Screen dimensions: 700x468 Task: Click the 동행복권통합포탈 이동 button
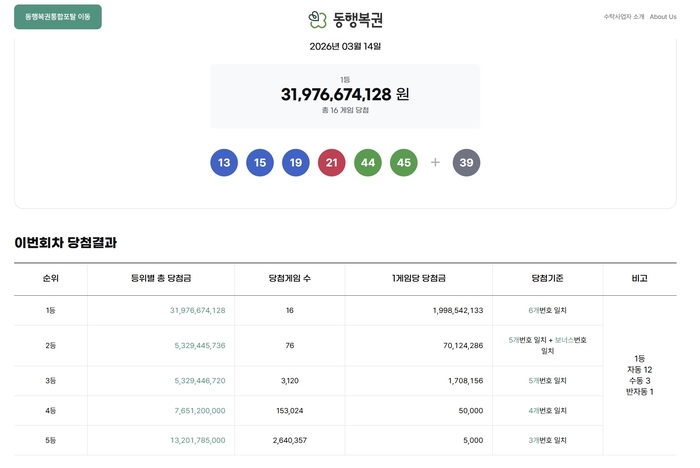pyautogui.click(x=58, y=17)
